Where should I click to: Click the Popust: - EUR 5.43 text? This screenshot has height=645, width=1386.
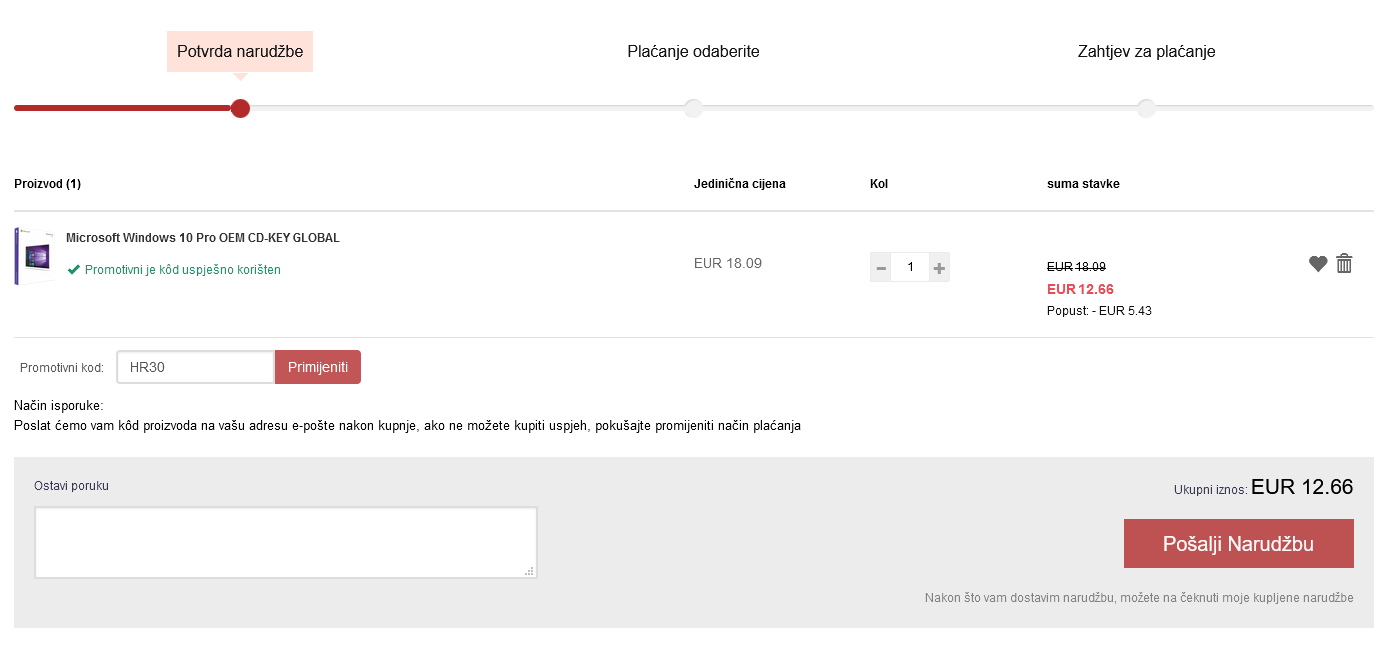[x=1099, y=311]
